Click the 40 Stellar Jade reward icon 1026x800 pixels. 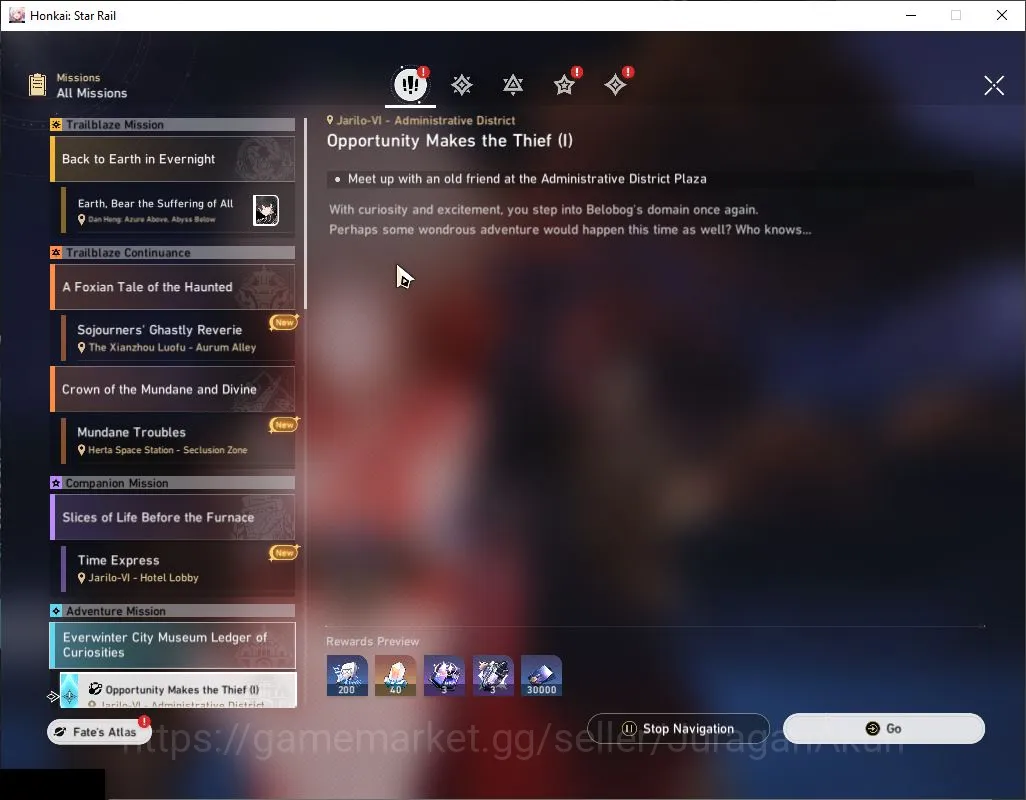[x=395, y=675]
